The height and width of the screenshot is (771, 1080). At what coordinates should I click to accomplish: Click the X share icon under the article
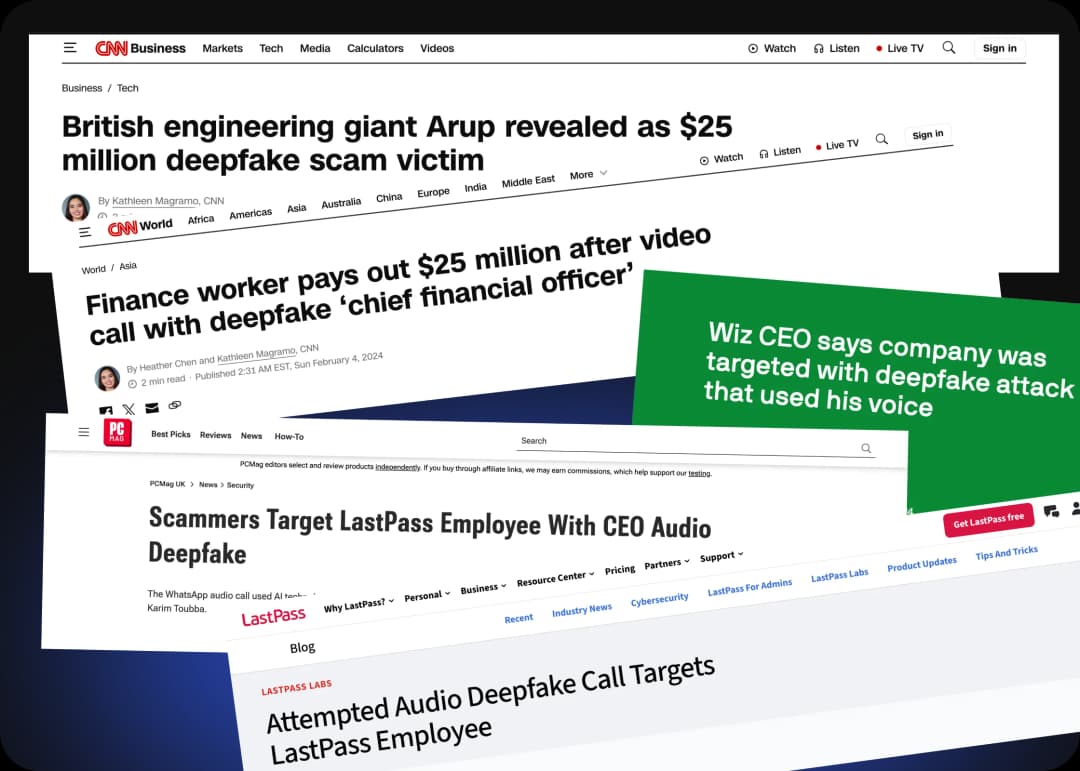point(129,409)
